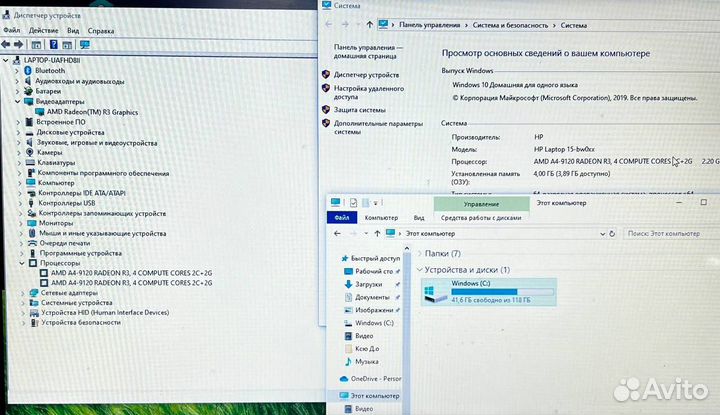This screenshot has width=720, height=415.
Task: Open the Средства работы с дисками tab
Action: 481,218
